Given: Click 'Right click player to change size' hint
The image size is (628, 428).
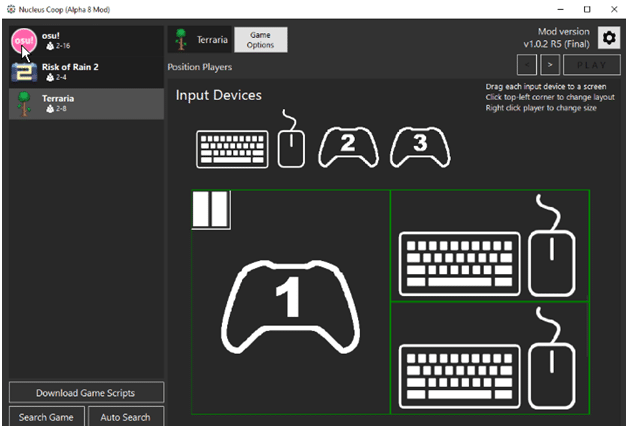Looking at the screenshot, I should pos(541,108).
